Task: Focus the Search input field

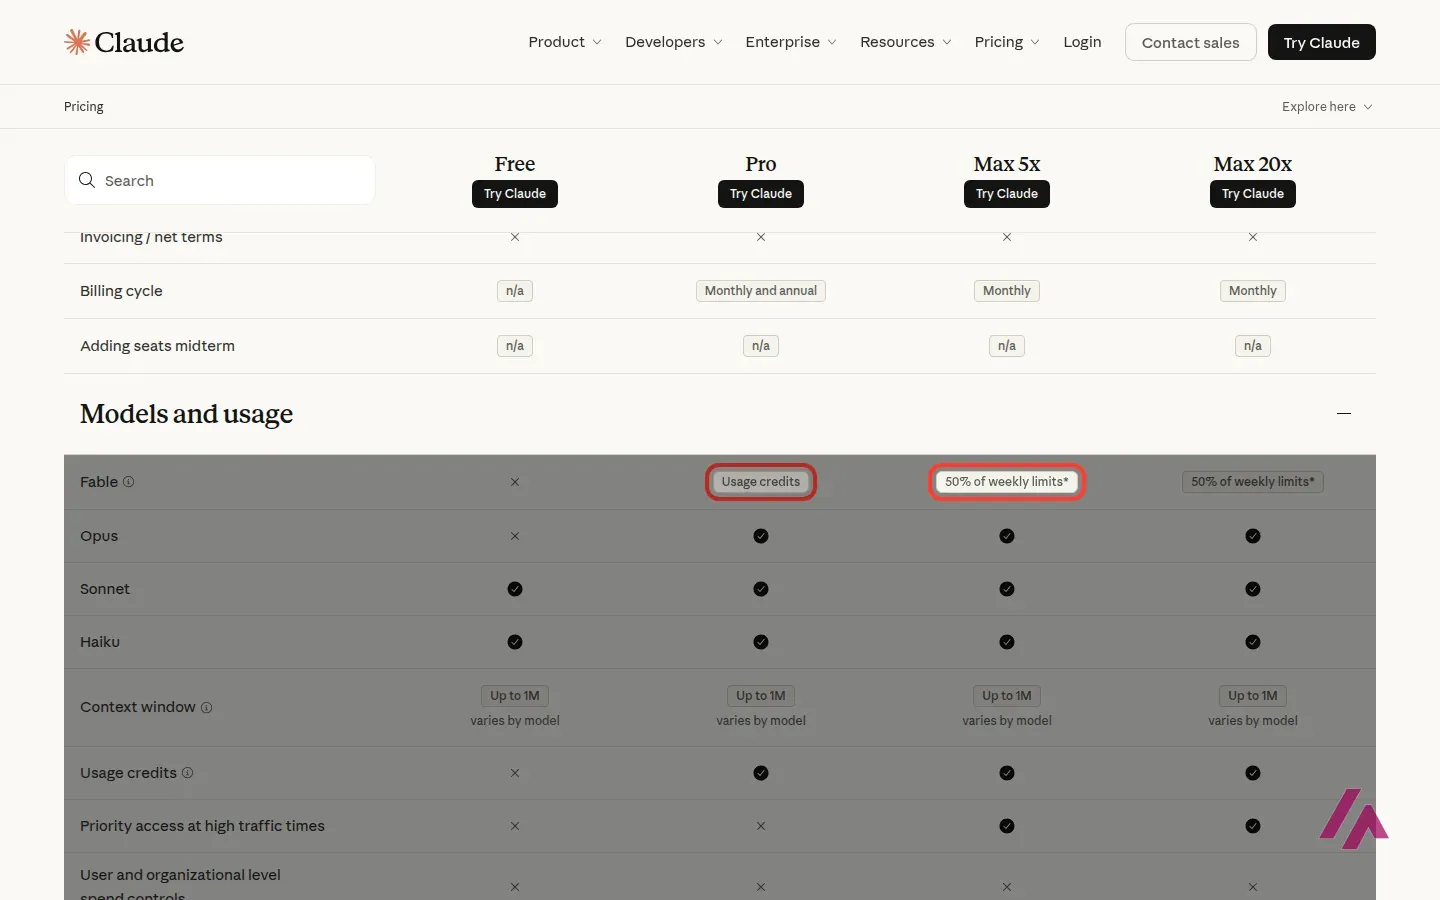Action: [220, 180]
